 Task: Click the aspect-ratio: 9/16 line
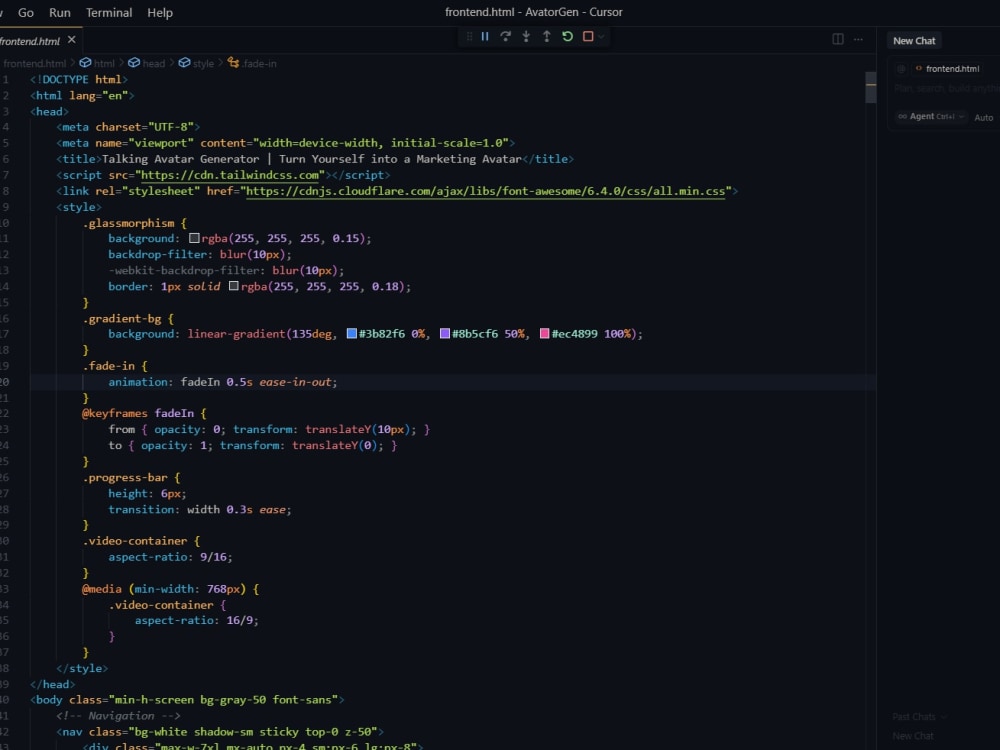(x=170, y=557)
